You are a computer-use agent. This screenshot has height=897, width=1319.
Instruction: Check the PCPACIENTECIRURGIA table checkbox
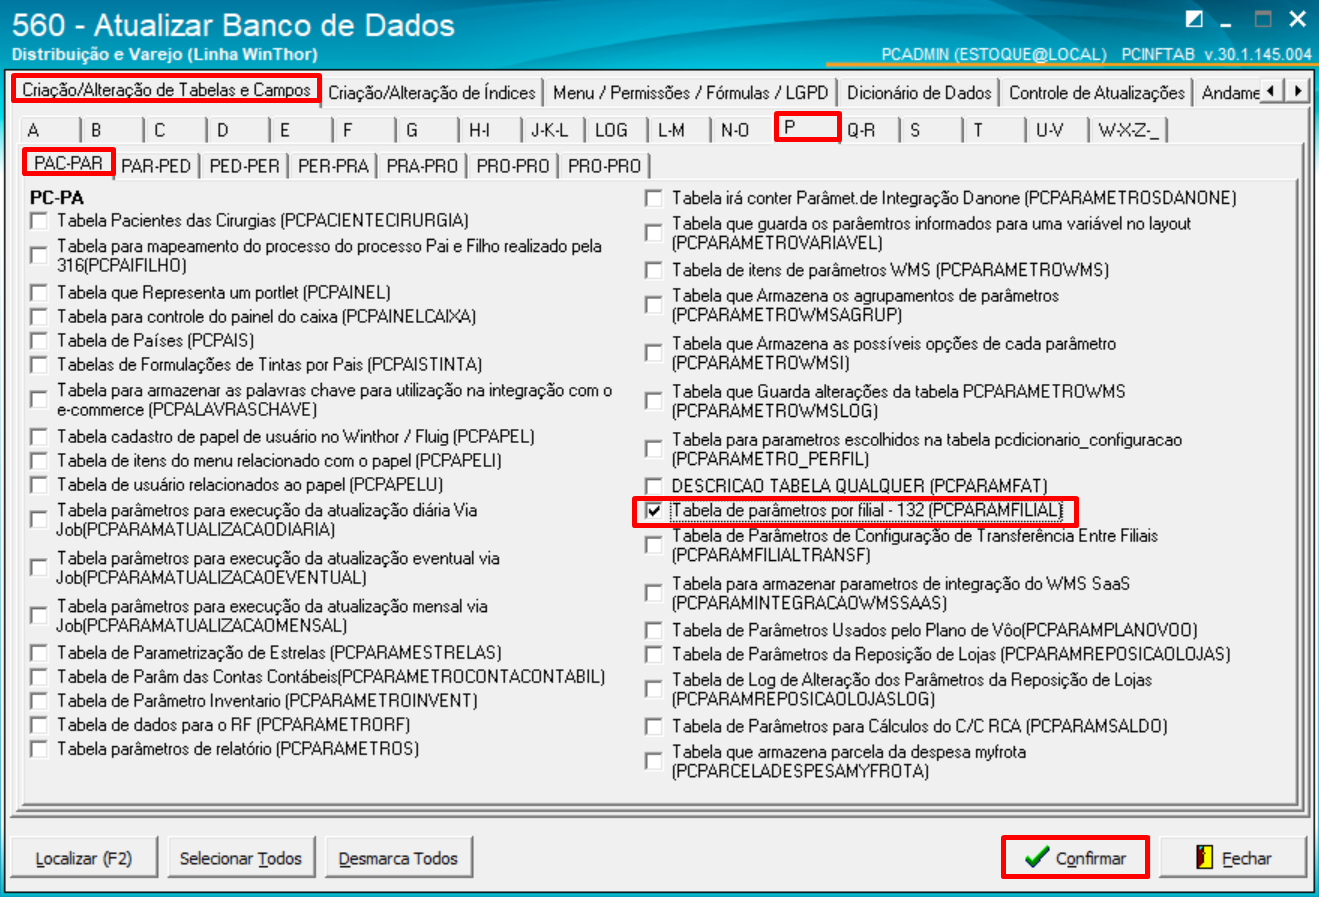click(39, 220)
